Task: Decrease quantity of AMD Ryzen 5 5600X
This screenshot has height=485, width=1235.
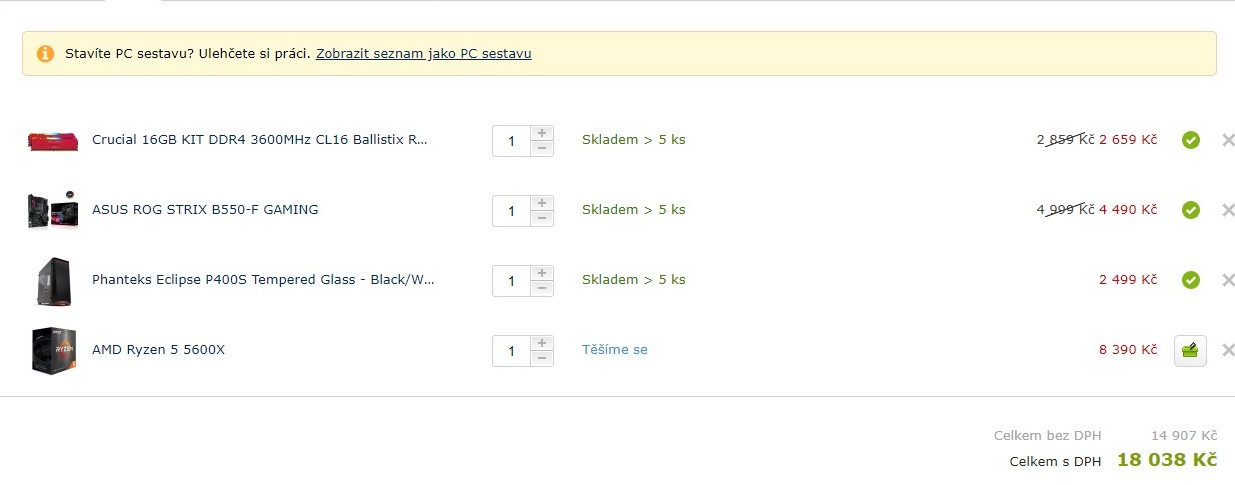Action: pyautogui.click(x=541, y=358)
